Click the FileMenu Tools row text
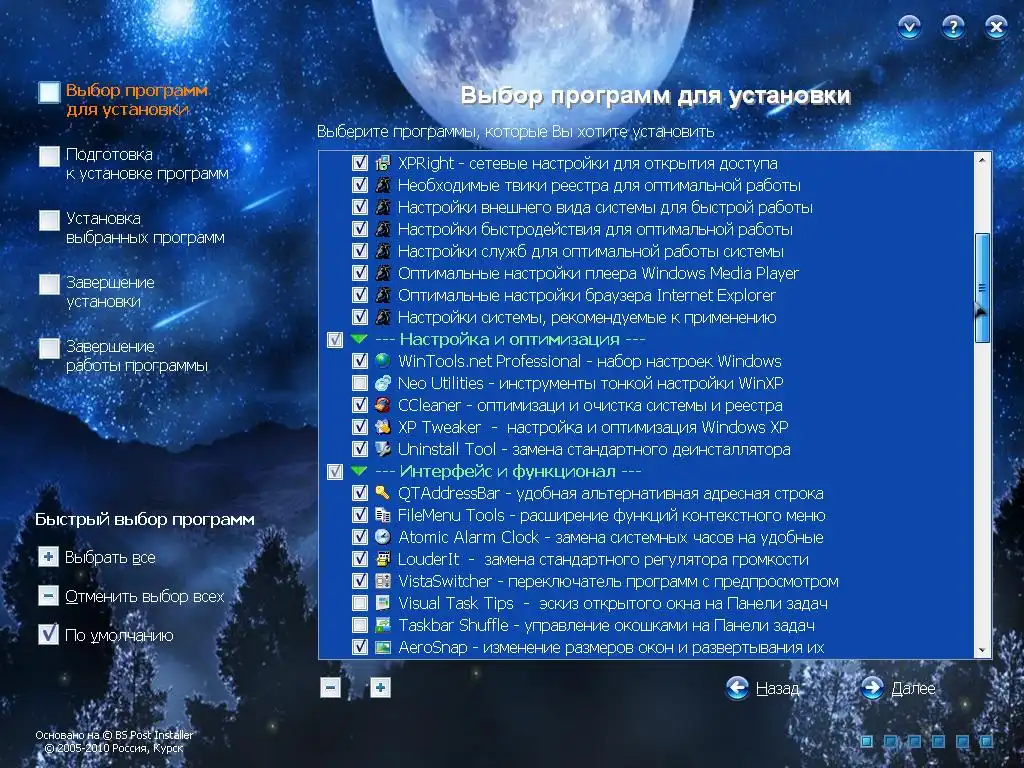The image size is (1024, 768). click(611, 515)
